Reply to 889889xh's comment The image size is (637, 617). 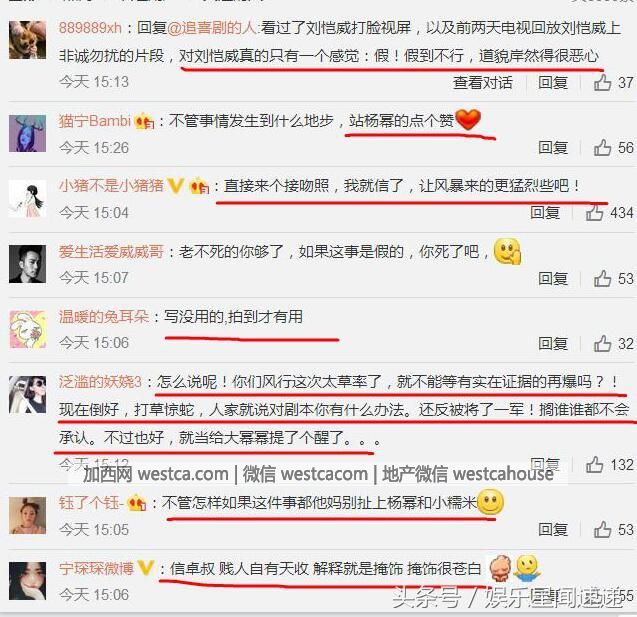(552, 82)
